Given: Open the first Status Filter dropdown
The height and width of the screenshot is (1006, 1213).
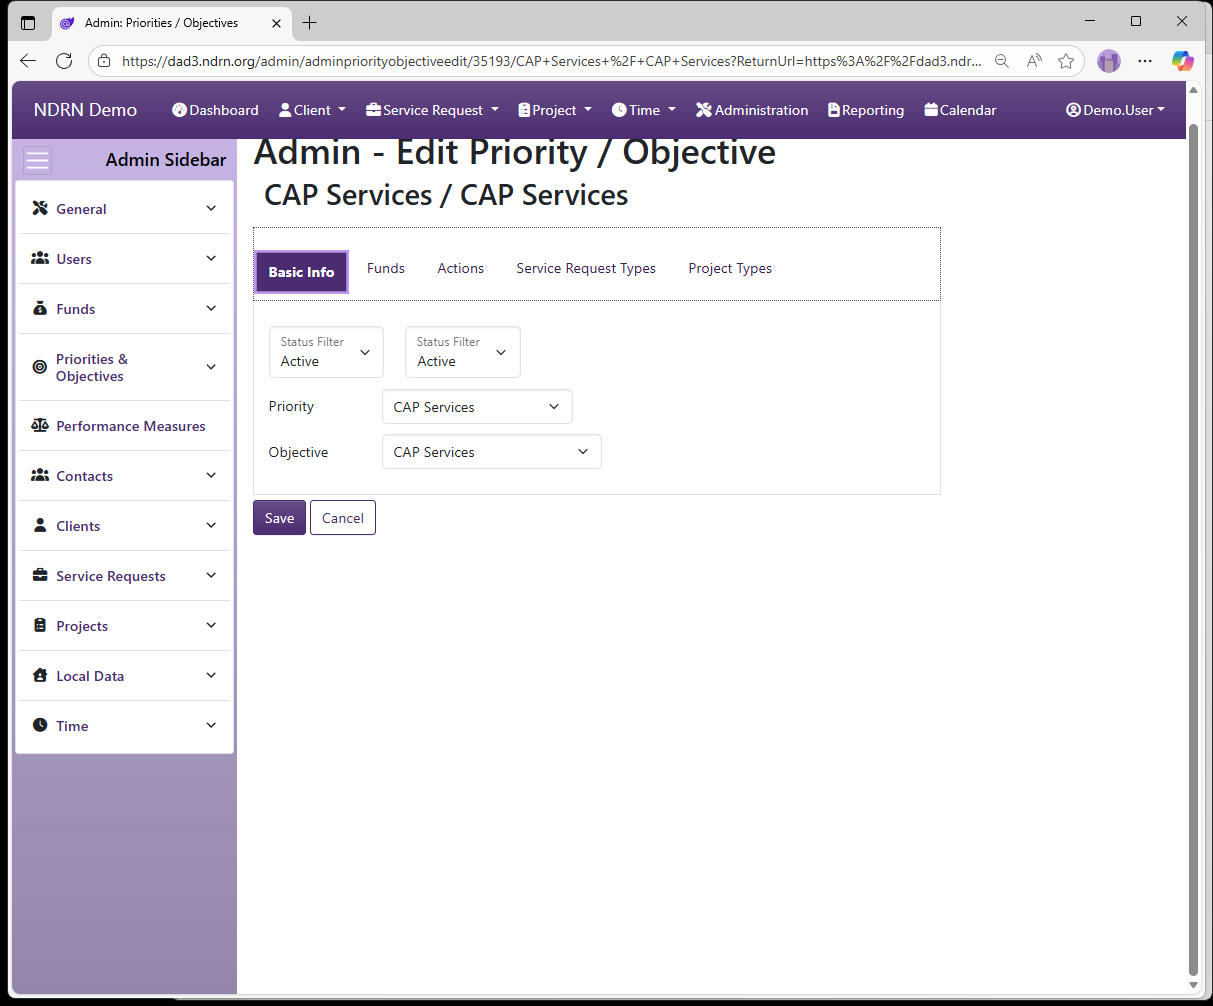Looking at the screenshot, I should pyautogui.click(x=326, y=352).
